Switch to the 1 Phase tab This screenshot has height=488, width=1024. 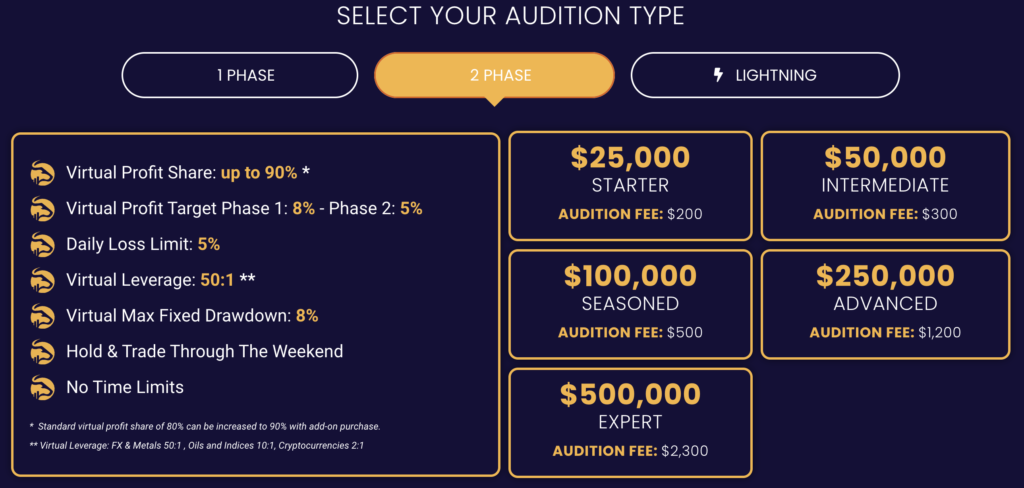[240, 75]
